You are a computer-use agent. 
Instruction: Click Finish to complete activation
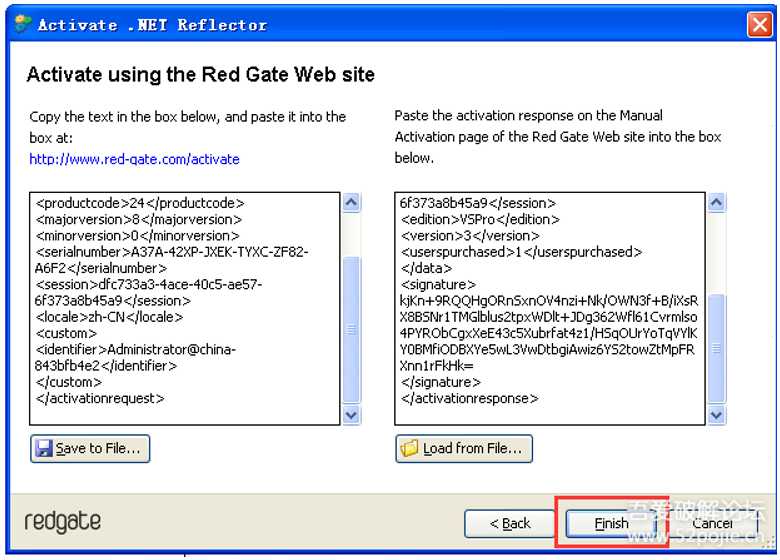[x=611, y=523]
